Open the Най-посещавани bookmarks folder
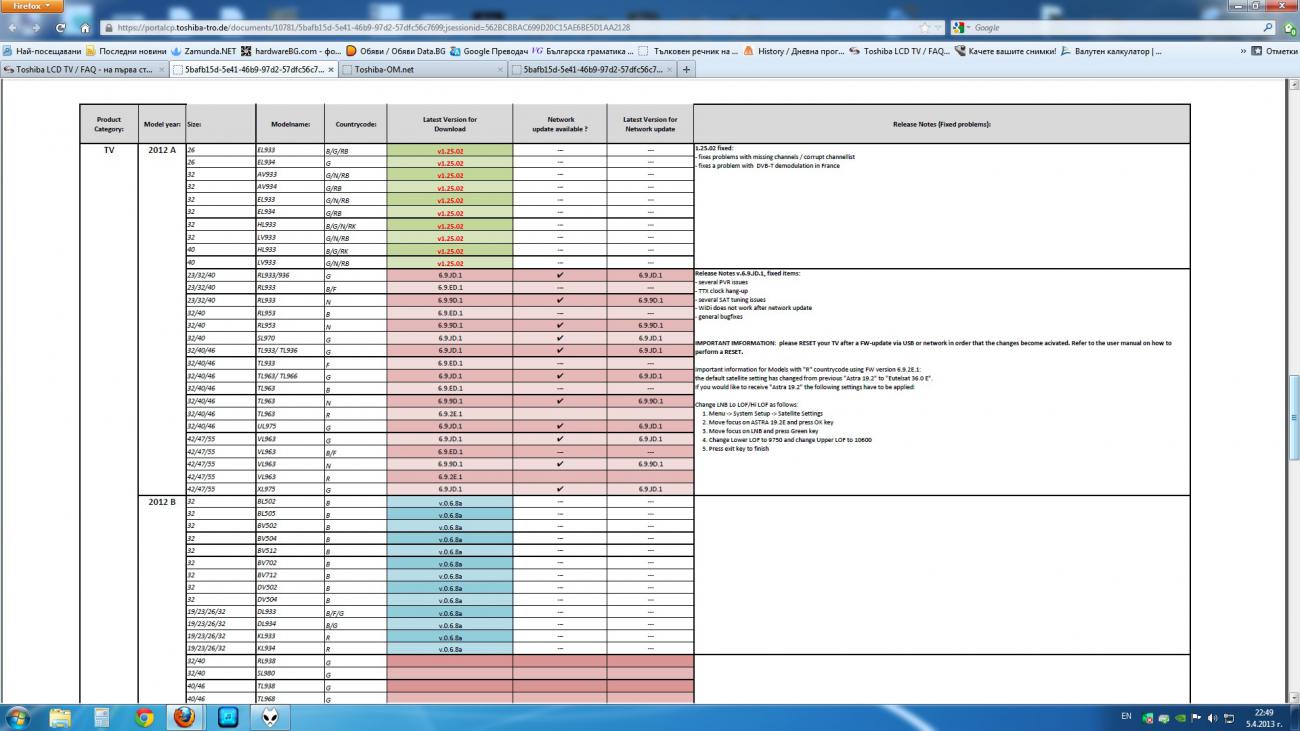This screenshot has width=1300, height=731. click(42, 51)
